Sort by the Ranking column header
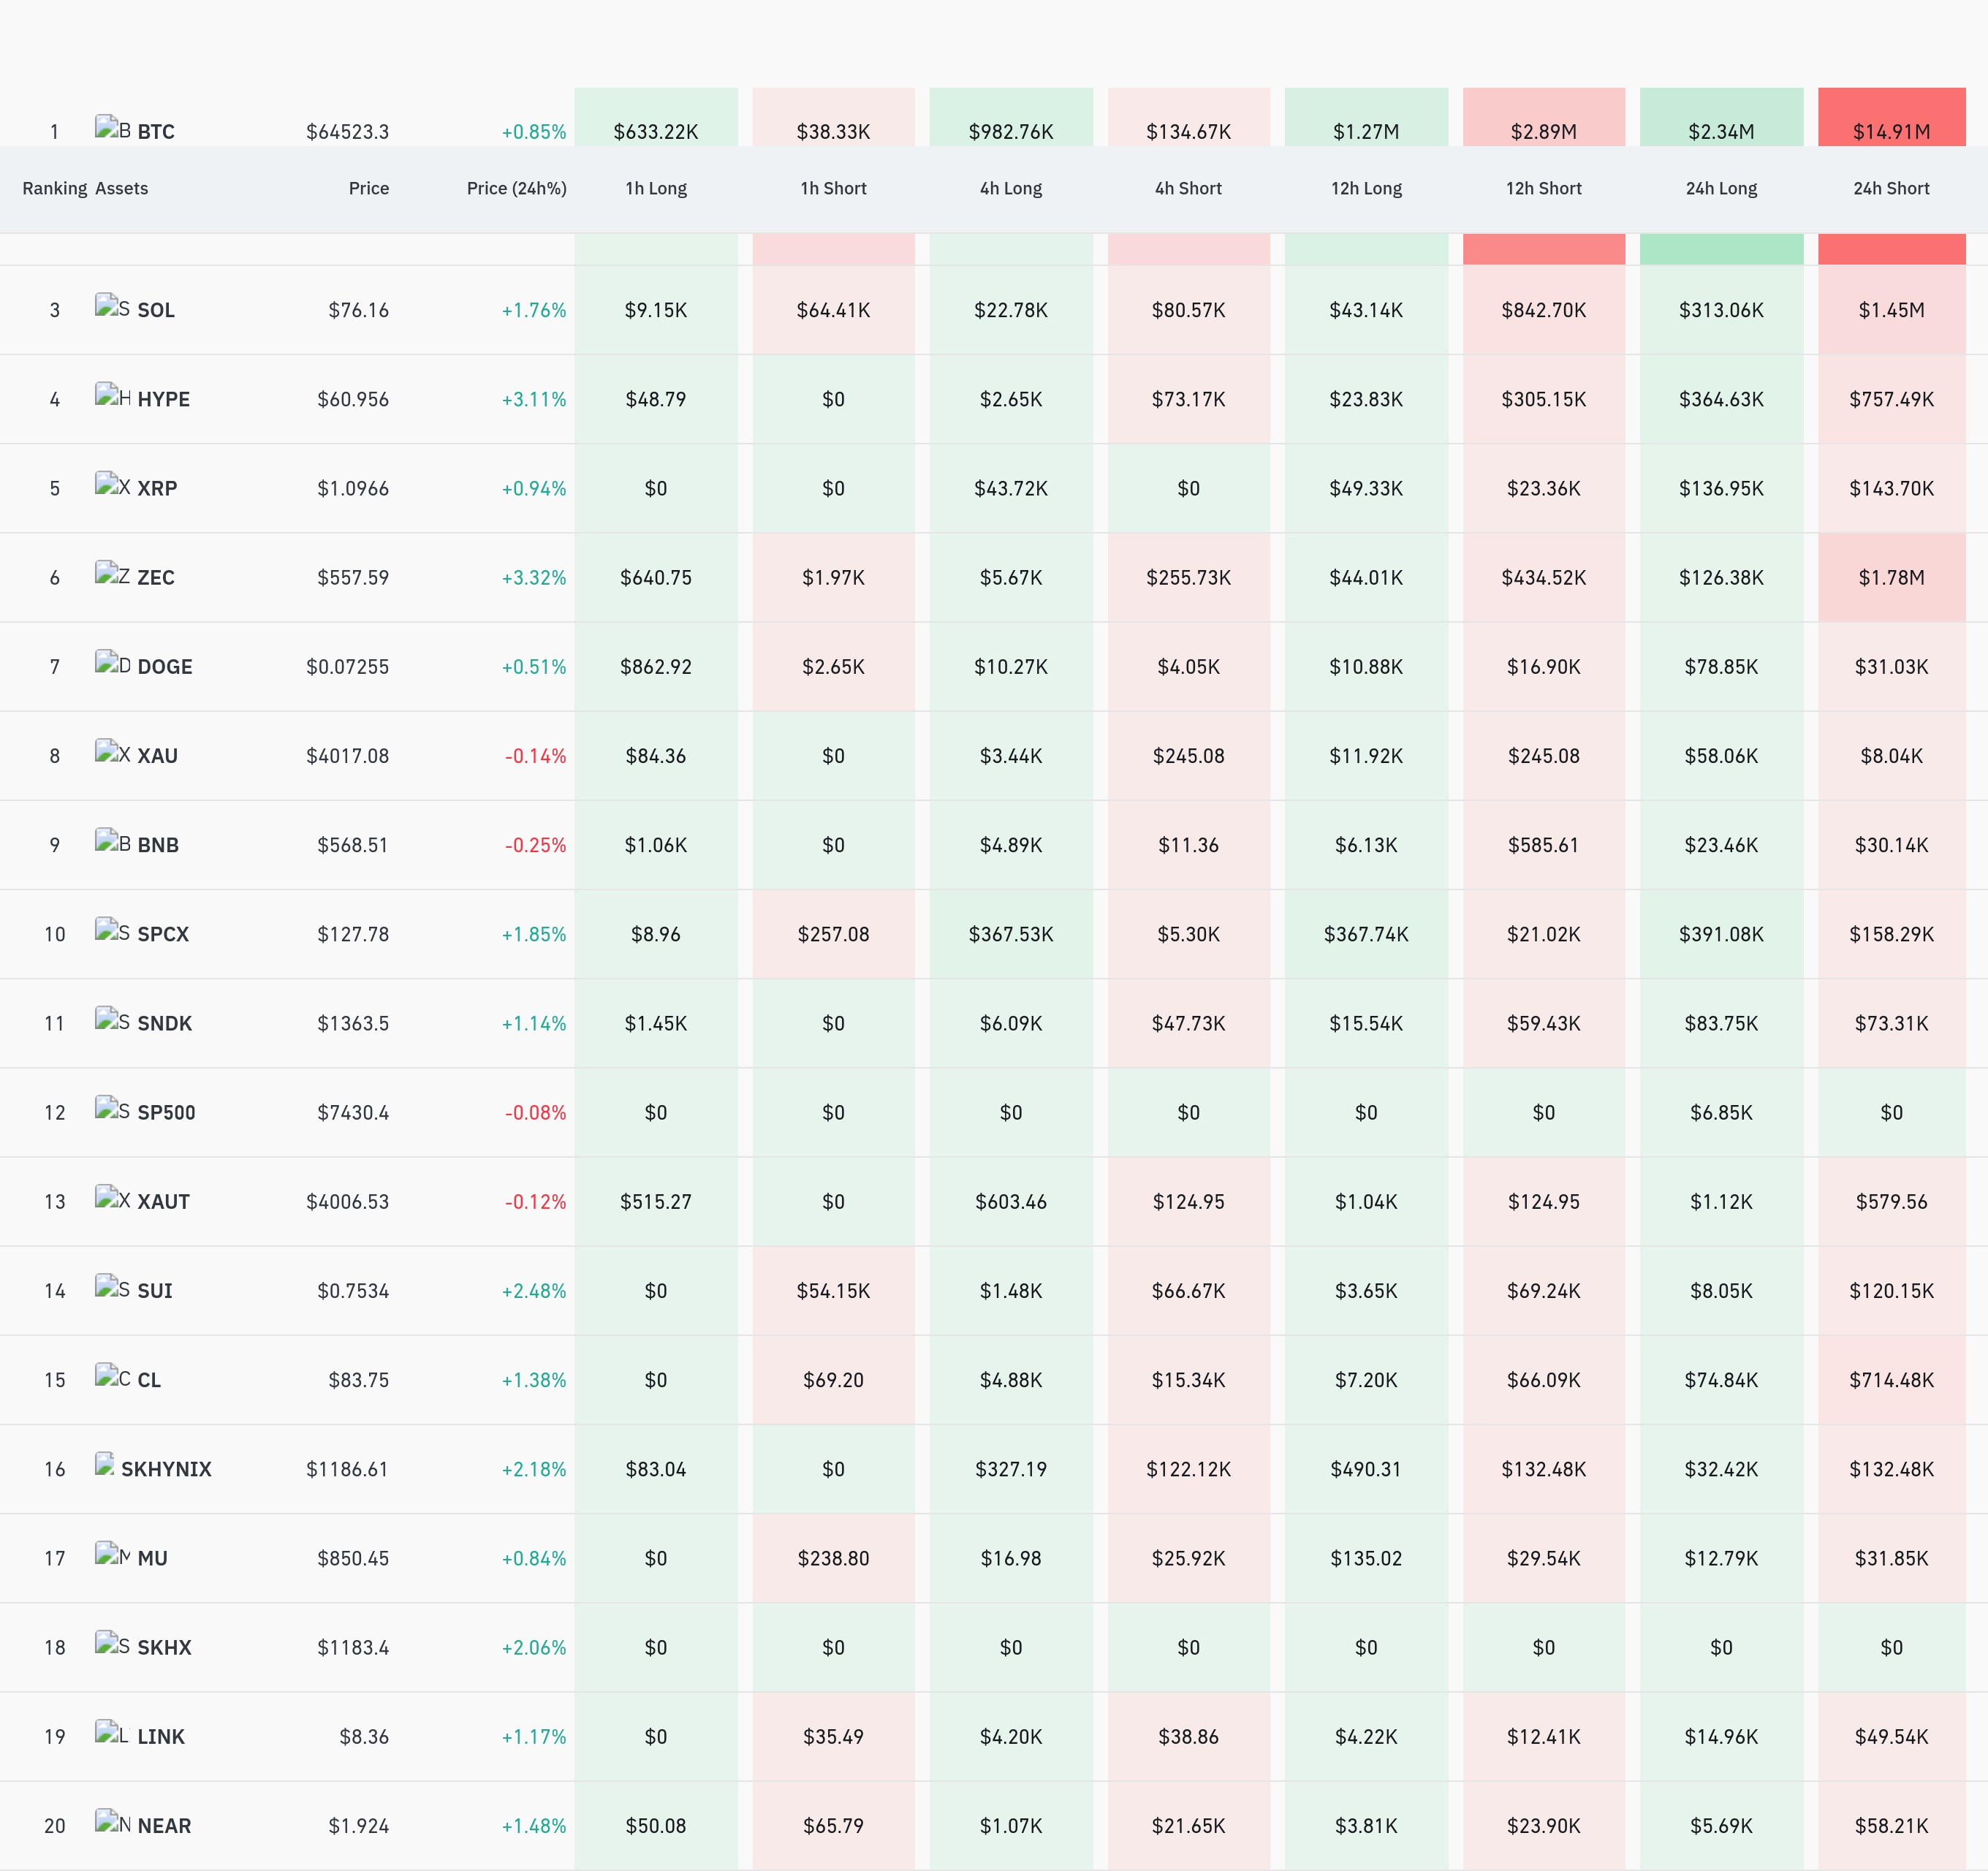The image size is (1988, 1871). (x=55, y=188)
